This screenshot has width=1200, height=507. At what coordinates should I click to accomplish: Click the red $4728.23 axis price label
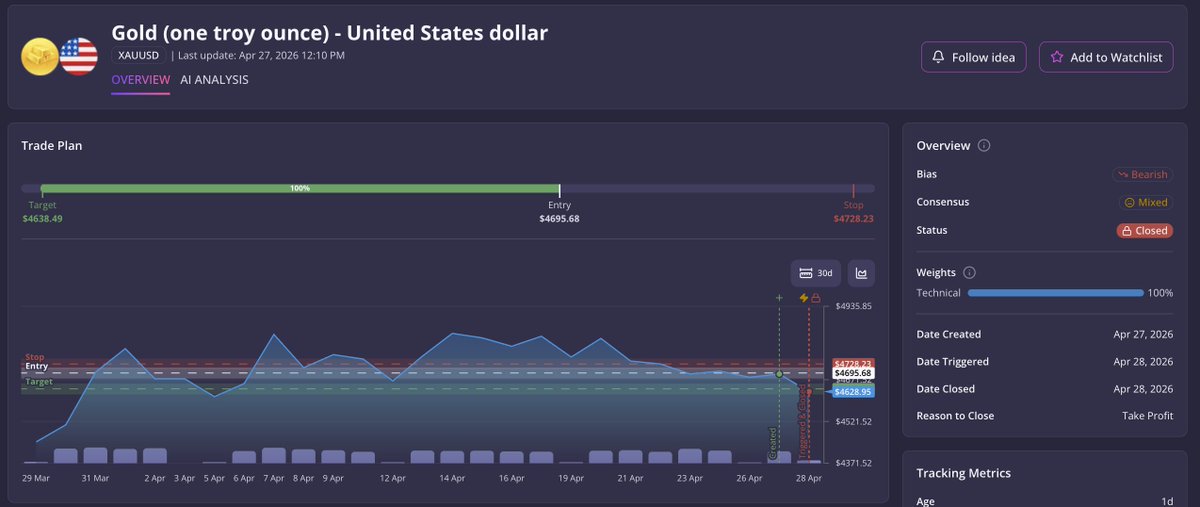(853, 364)
